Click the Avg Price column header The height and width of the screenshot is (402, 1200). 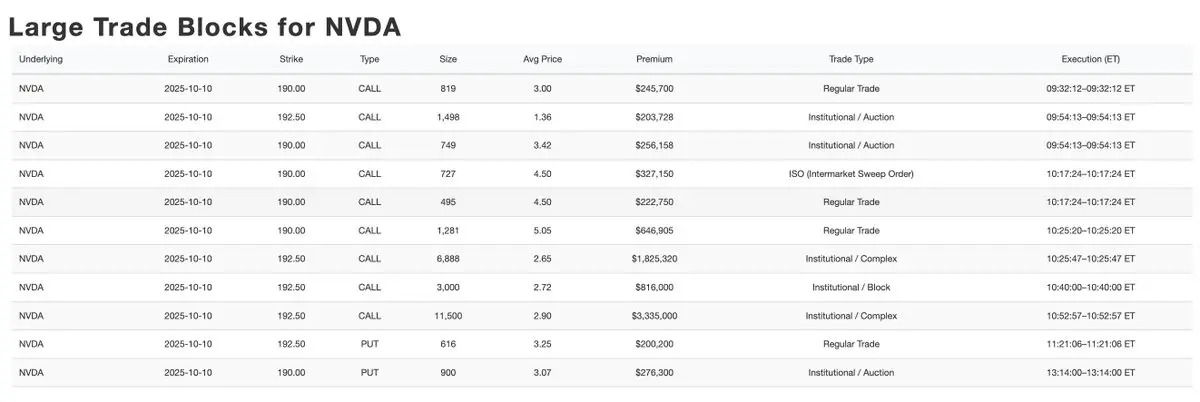coord(543,59)
